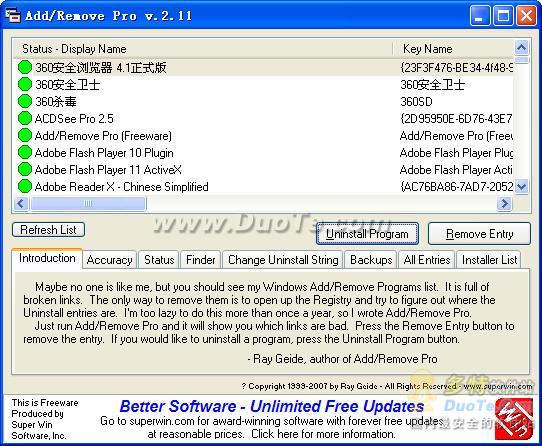Click the 360SD key name cell
542x446 pixels.
coord(416,102)
